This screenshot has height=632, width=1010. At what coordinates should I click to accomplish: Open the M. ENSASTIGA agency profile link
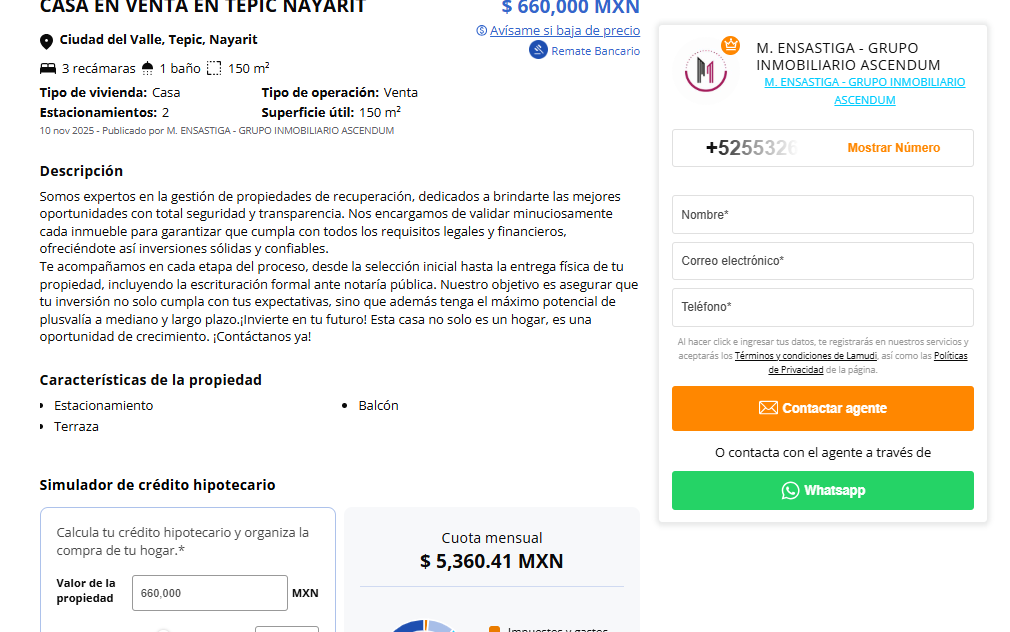(865, 91)
